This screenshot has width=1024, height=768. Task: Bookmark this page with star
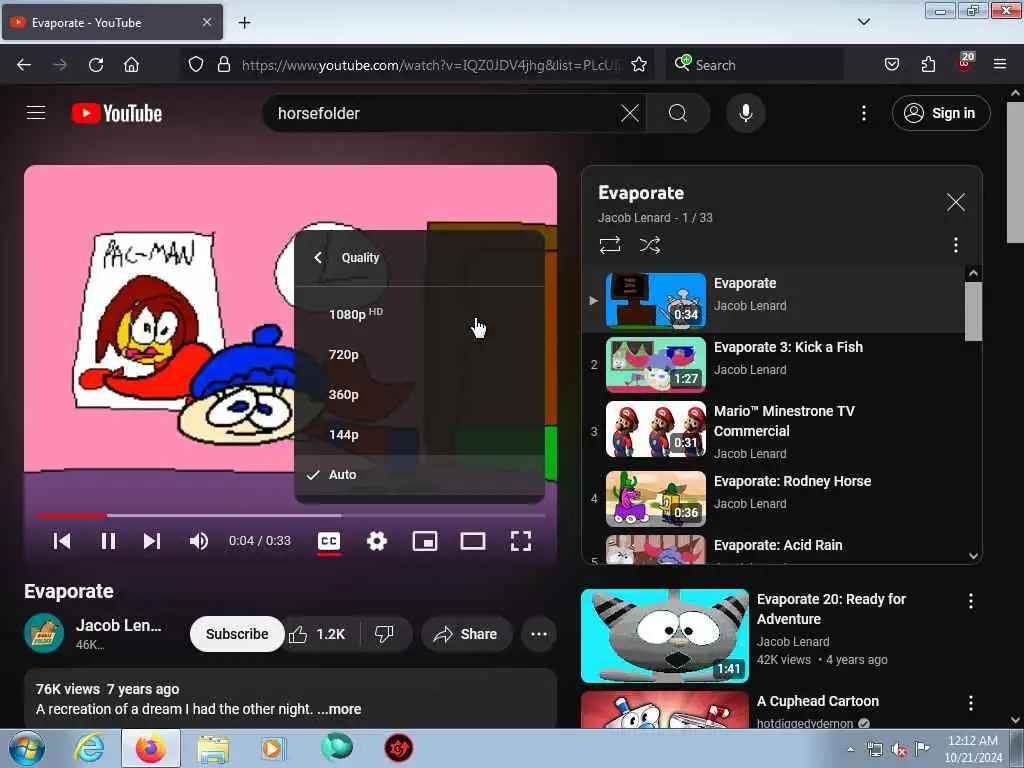click(639, 65)
